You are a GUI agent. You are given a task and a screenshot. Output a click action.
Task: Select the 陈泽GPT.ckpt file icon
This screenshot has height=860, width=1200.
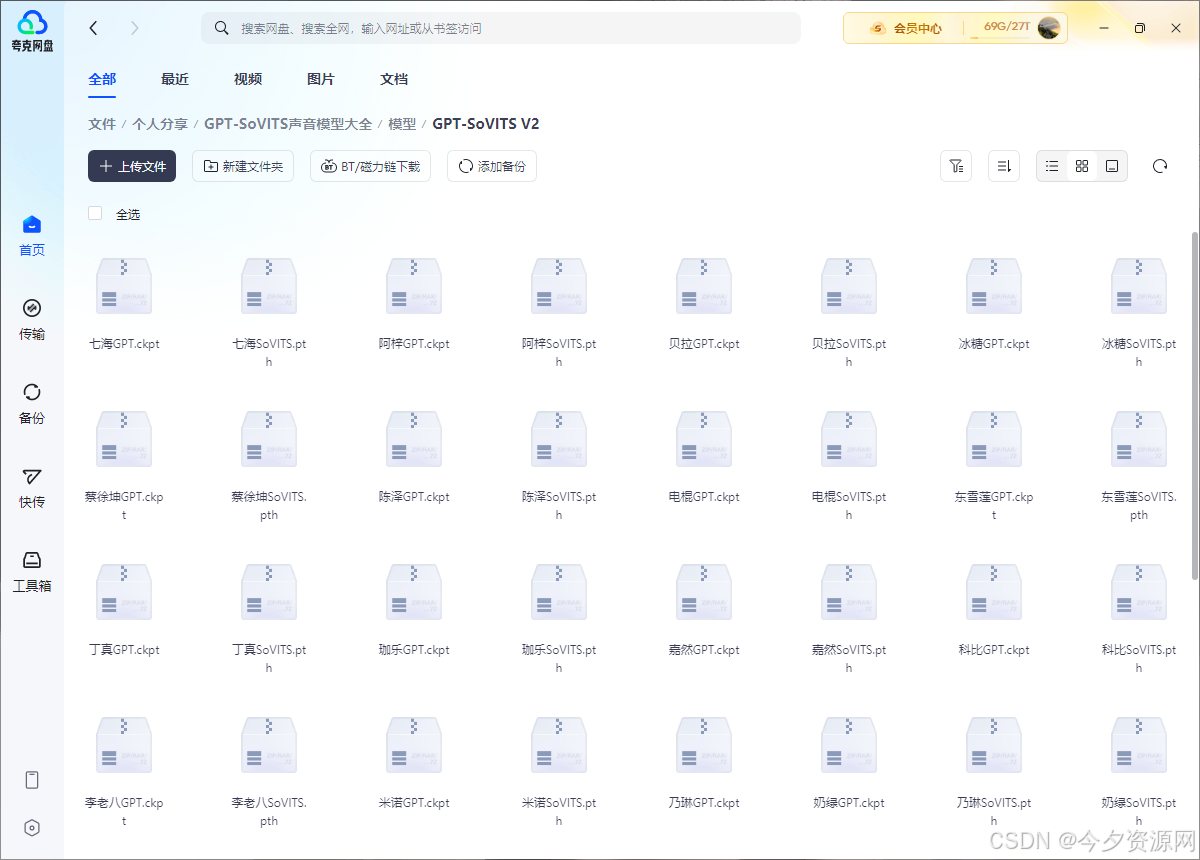[x=414, y=439]
